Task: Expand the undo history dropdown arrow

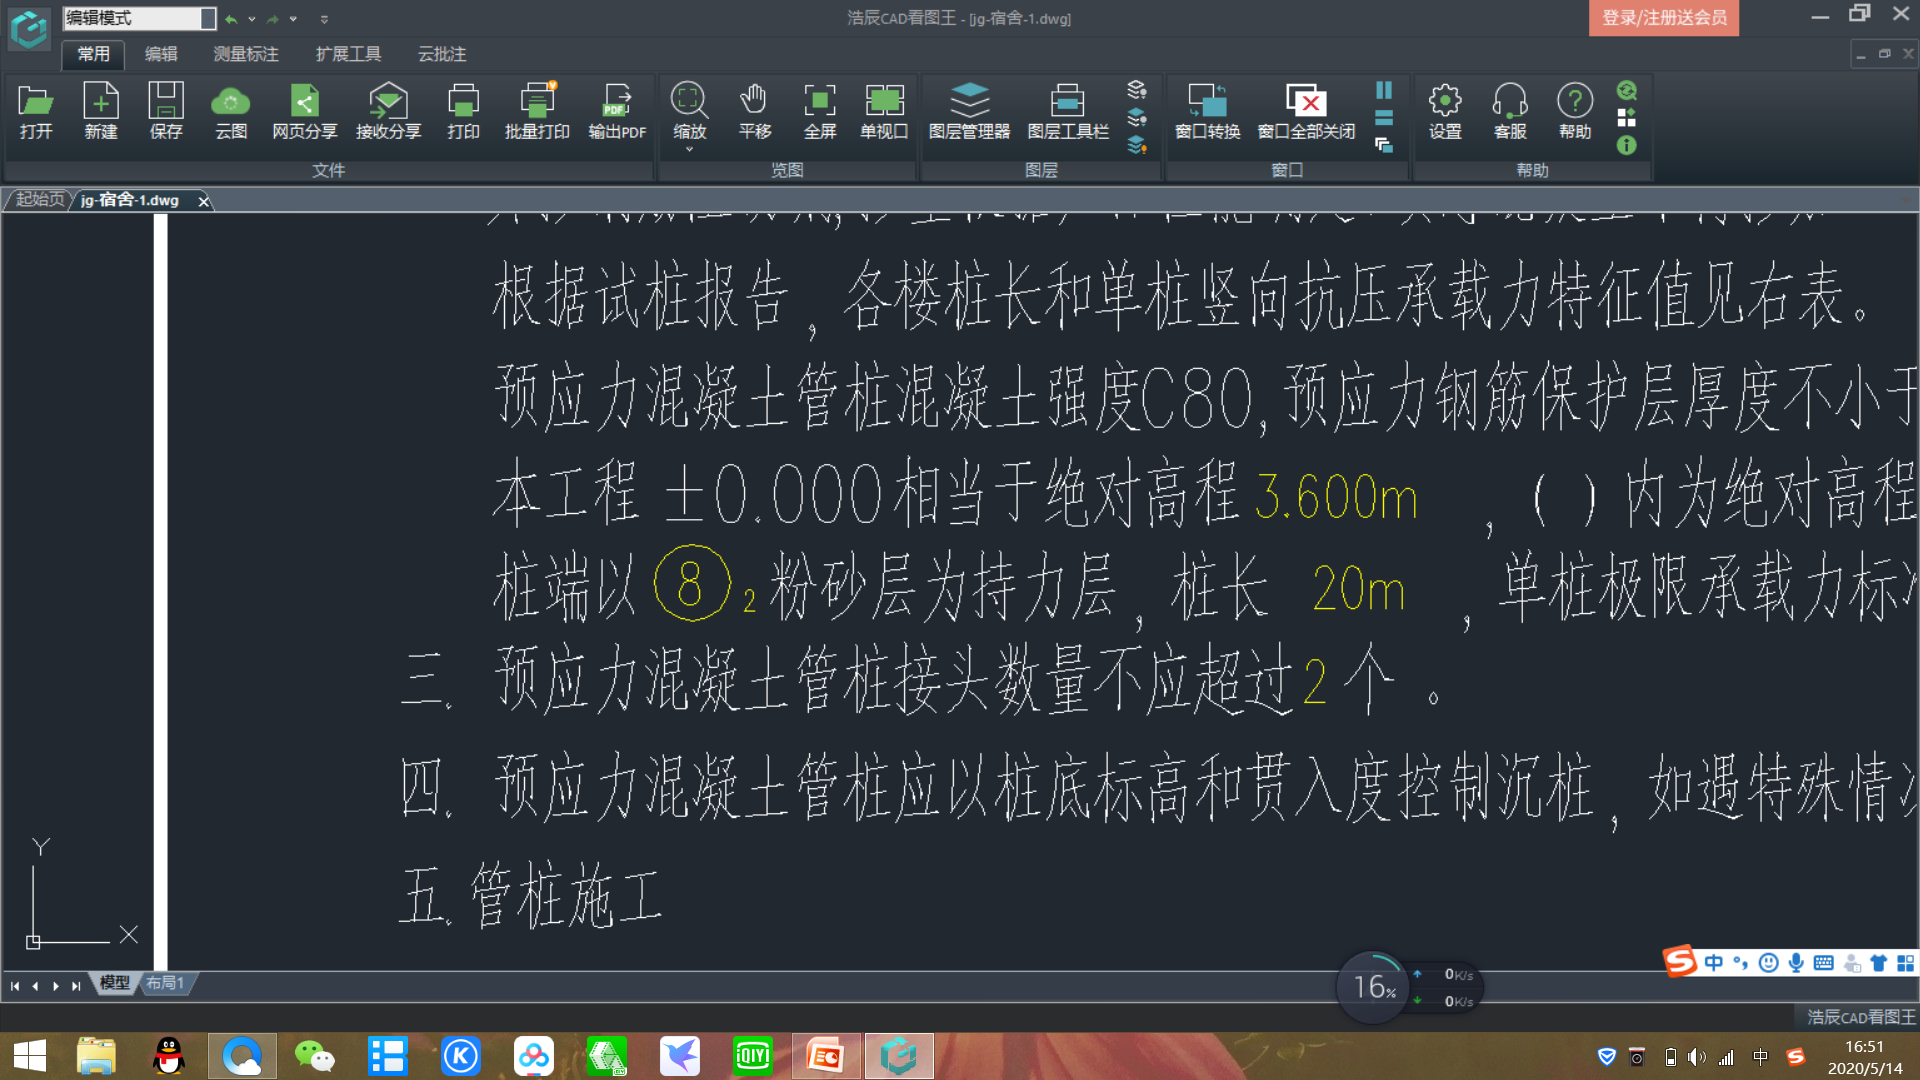Action: (x=252, y=19)
